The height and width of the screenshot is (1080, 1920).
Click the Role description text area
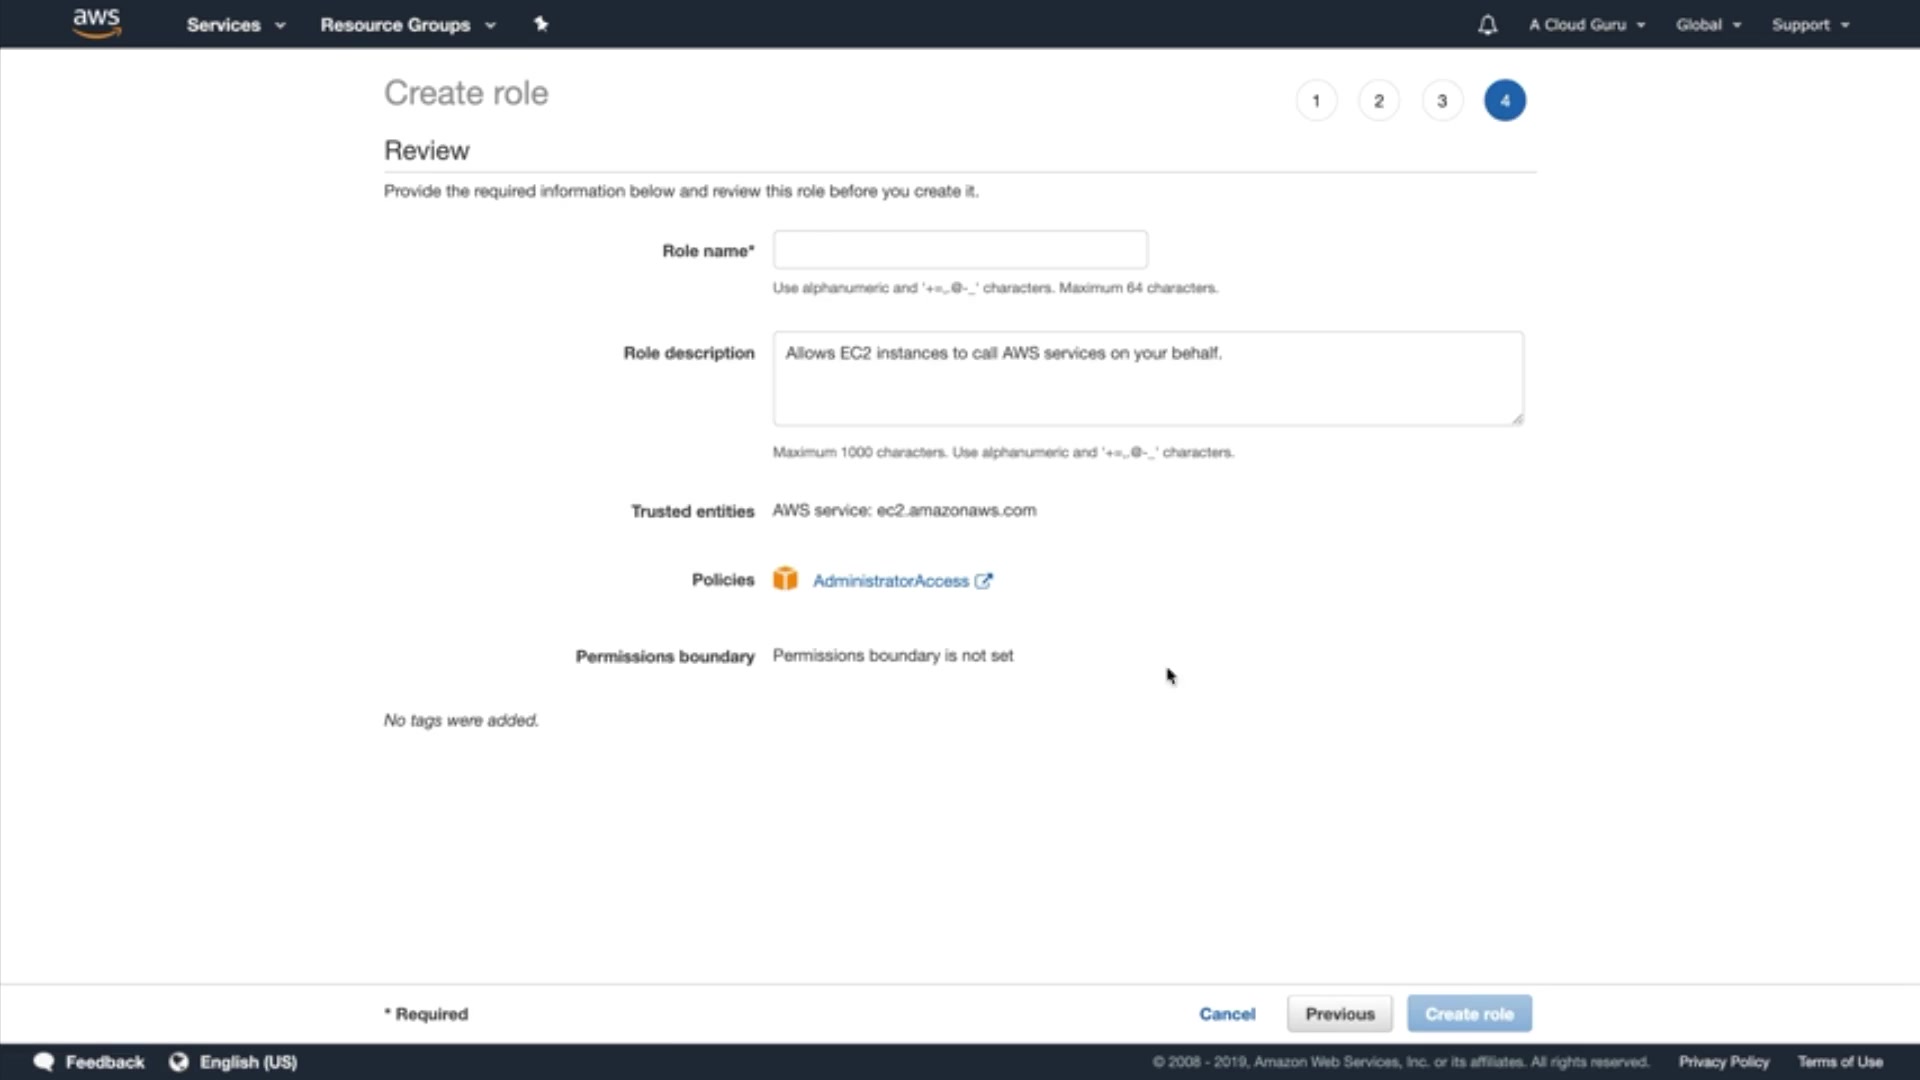click(x=1147, y=380)
